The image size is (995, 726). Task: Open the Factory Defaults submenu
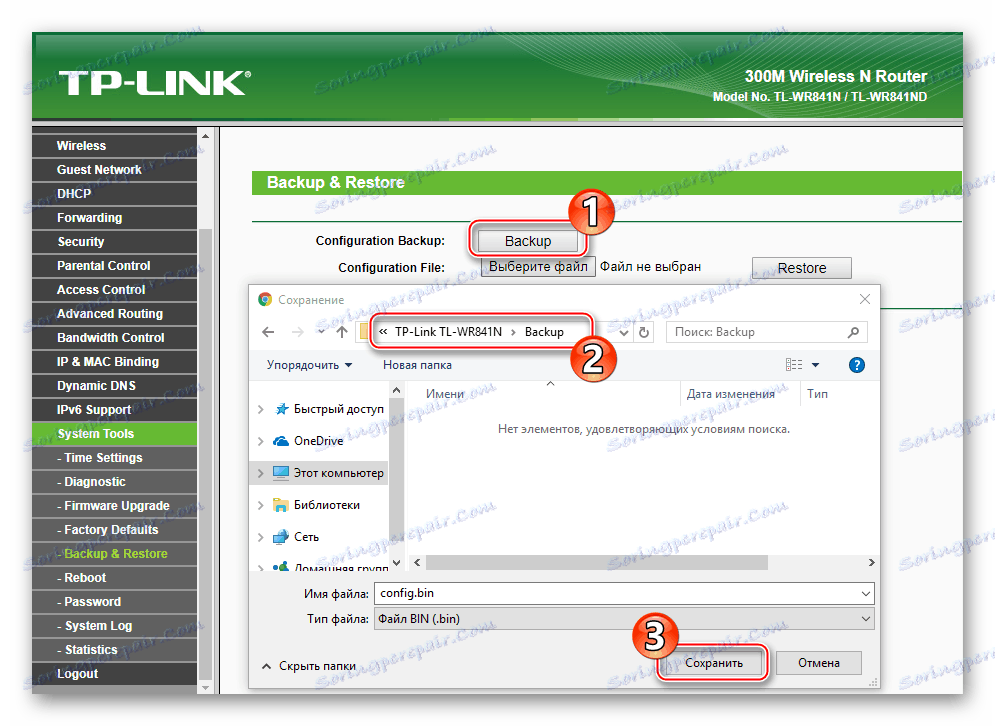tap(115, 530)
